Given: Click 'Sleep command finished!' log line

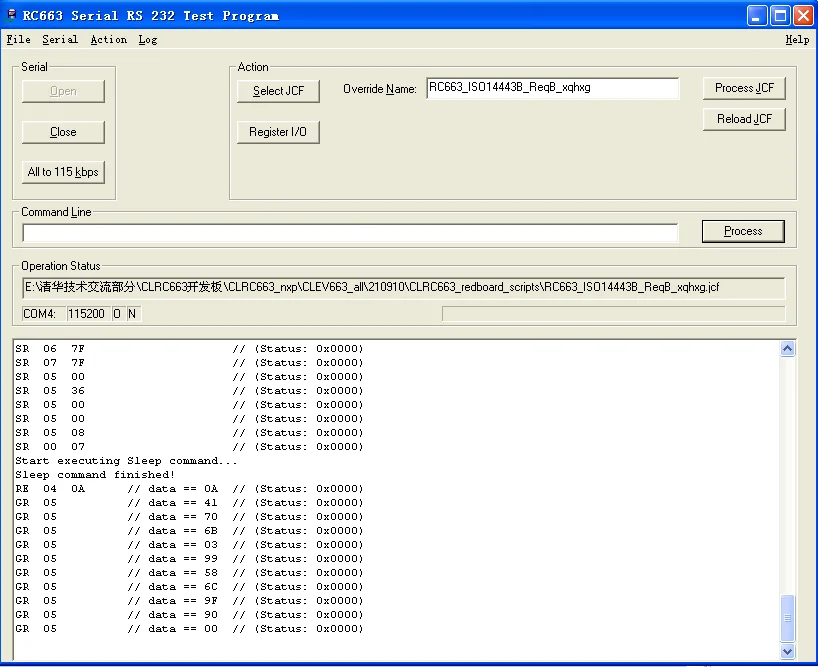Looking at the screenshot, I should [95, 475].
